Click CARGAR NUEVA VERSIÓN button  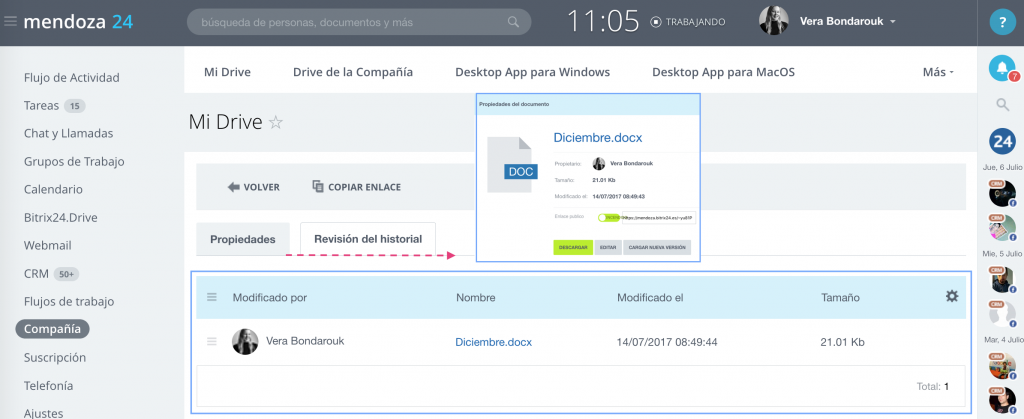pos(657,248)
